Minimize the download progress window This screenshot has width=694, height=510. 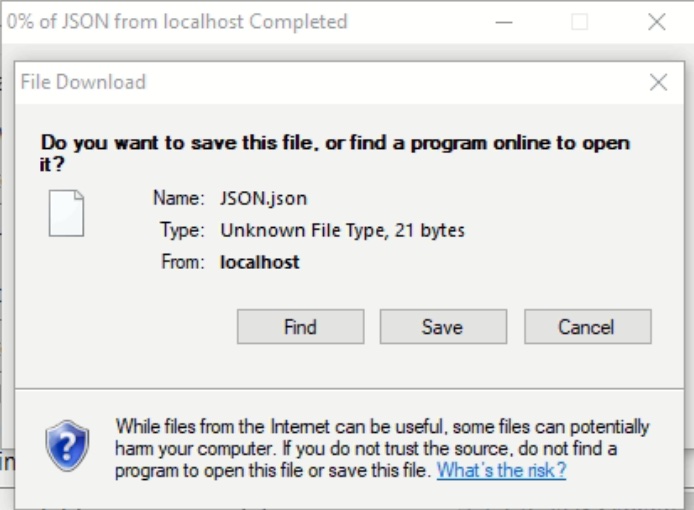[x=504, y=22]
